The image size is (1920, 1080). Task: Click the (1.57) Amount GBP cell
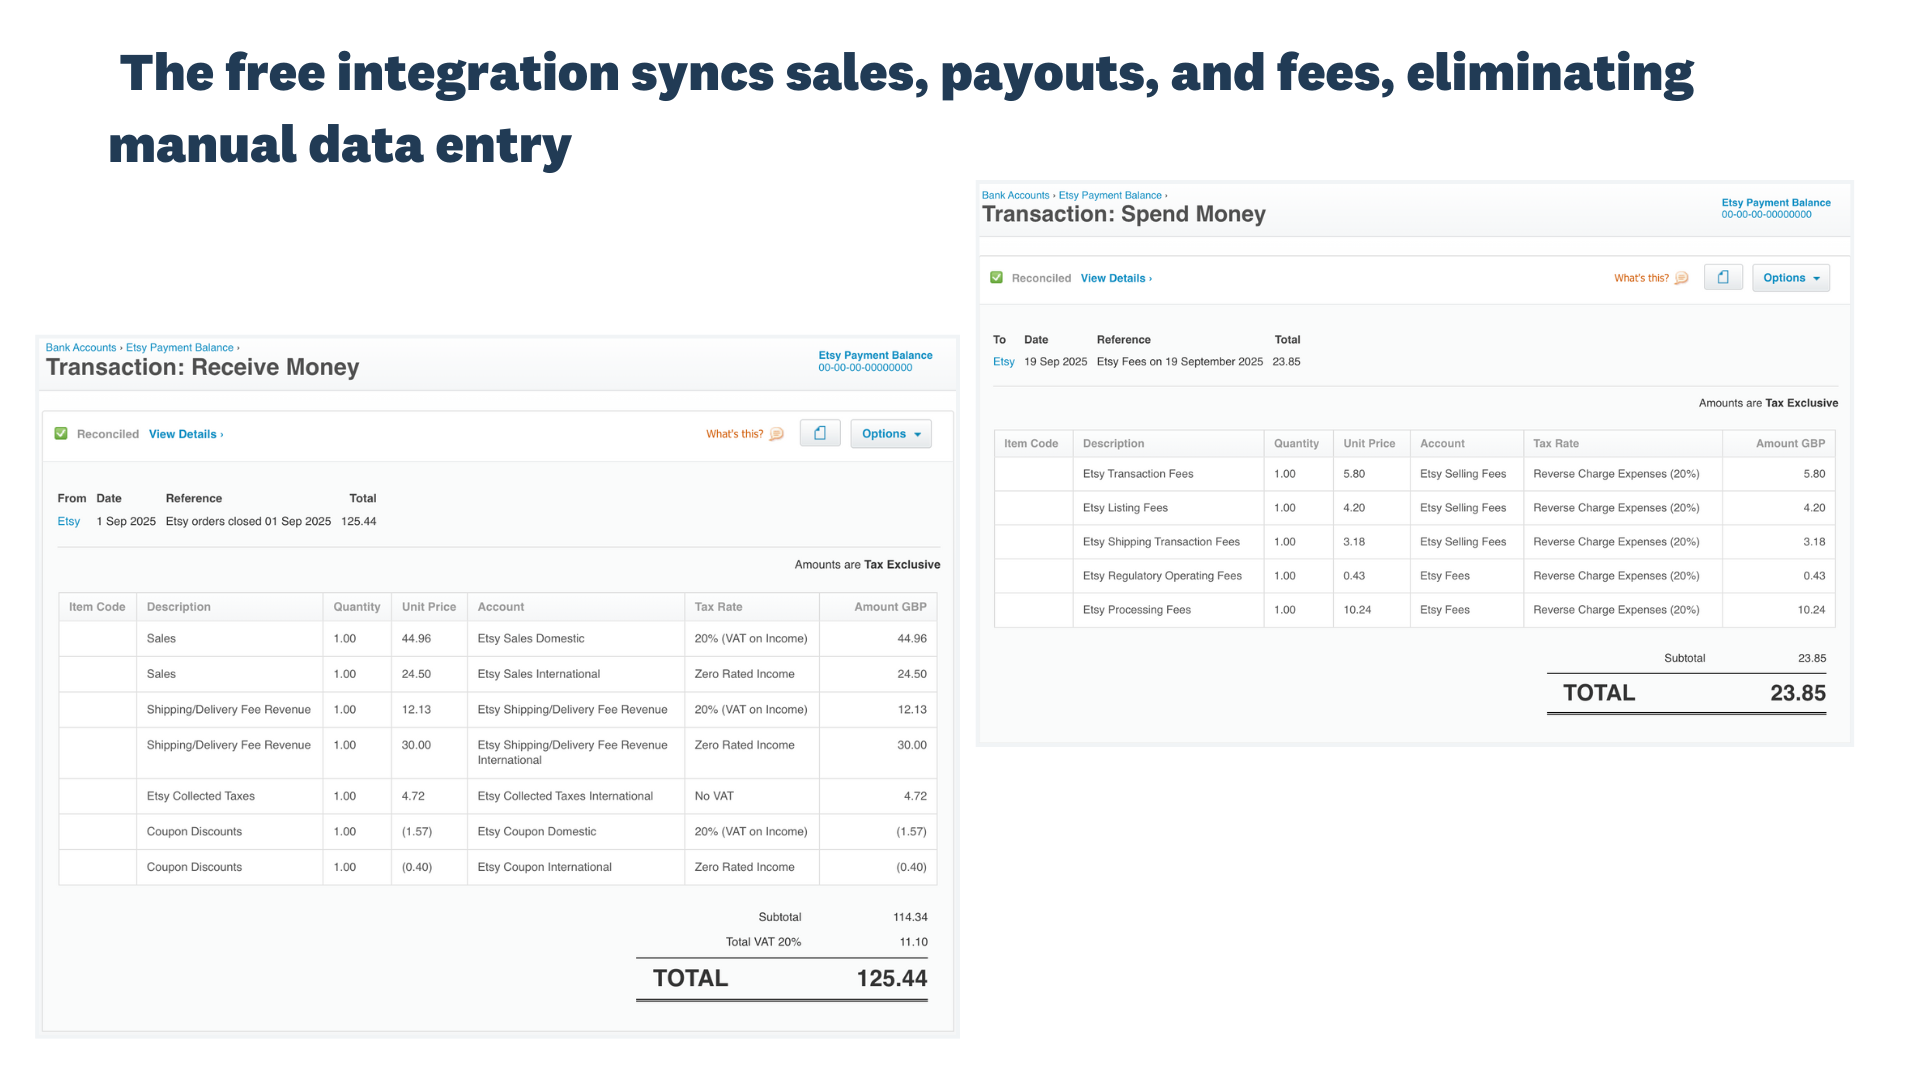(x=877, y=832)
